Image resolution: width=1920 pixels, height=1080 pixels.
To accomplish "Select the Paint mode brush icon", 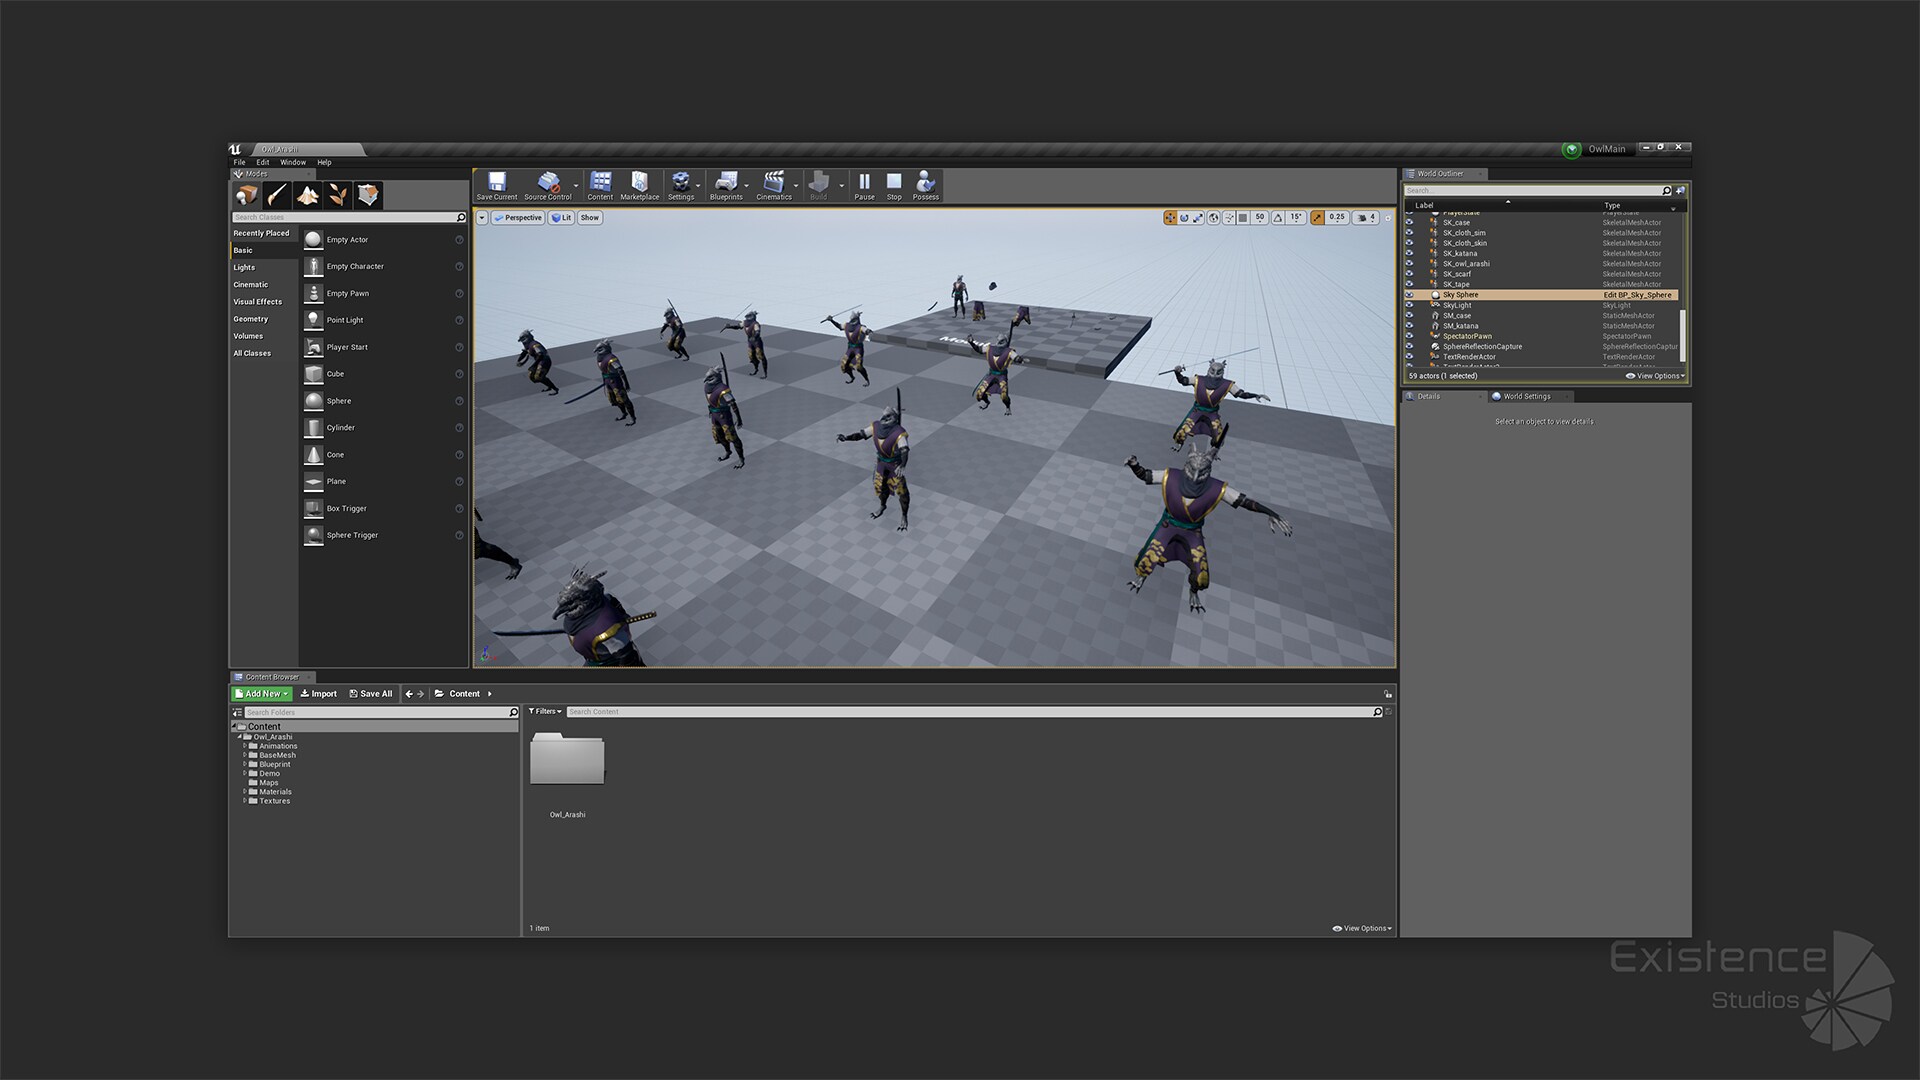I will point(277,195).
